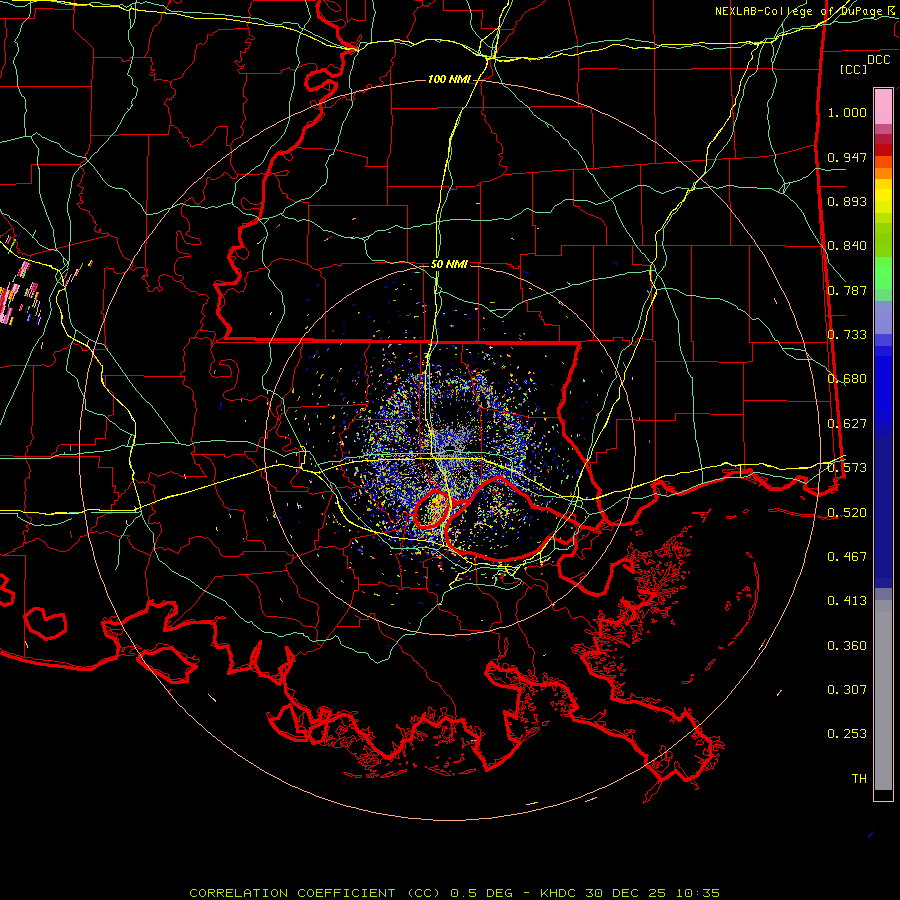
Task: Select the 0.787 legend value
Action: pos(847,290)
